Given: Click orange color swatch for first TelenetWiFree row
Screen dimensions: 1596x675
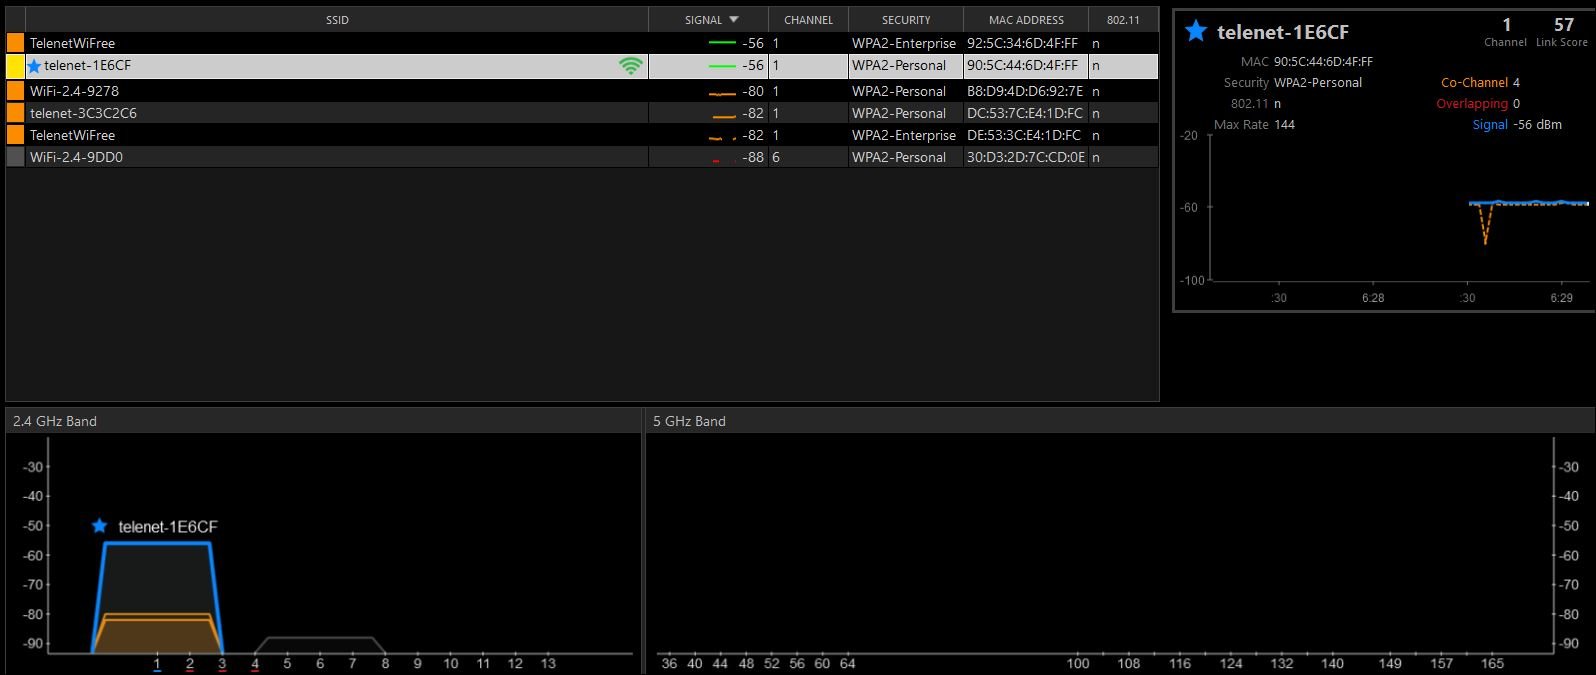Looking at the screenshot, I should pos(15,43).
